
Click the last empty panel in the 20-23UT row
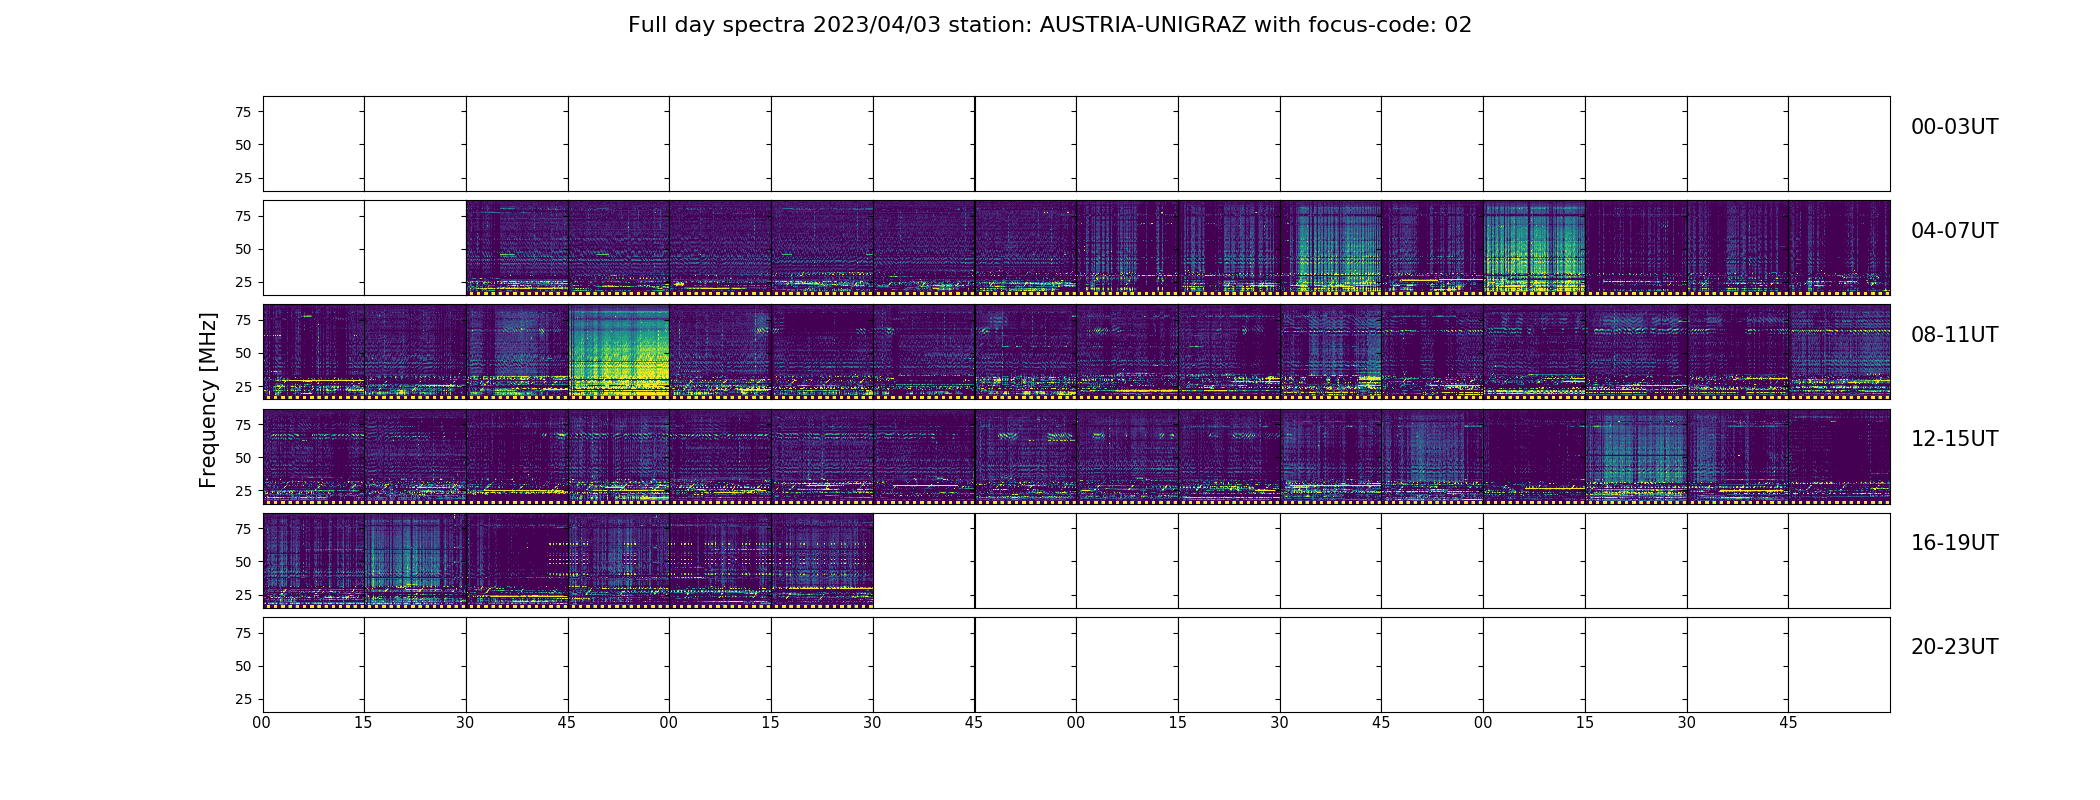click(1838, 664)
